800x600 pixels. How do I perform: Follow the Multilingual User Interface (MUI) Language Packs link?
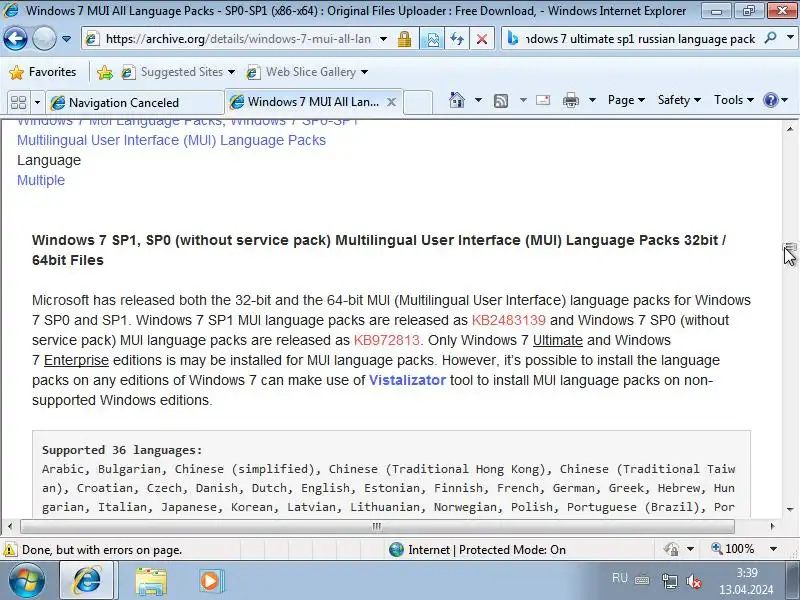(171, 140)
